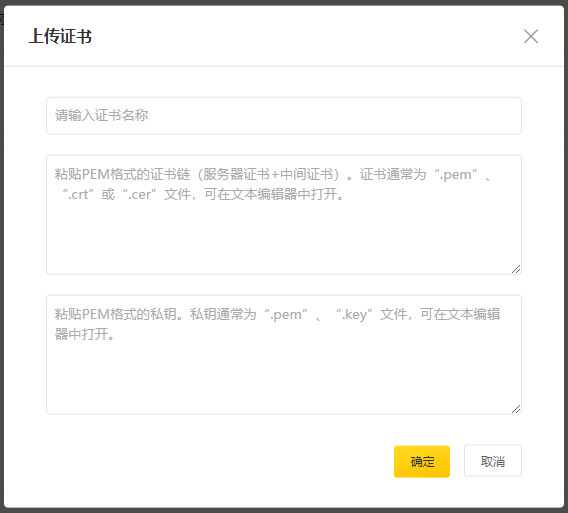Focus the PEM certificate chain text area
568x513 pixels.
[284, 214]
